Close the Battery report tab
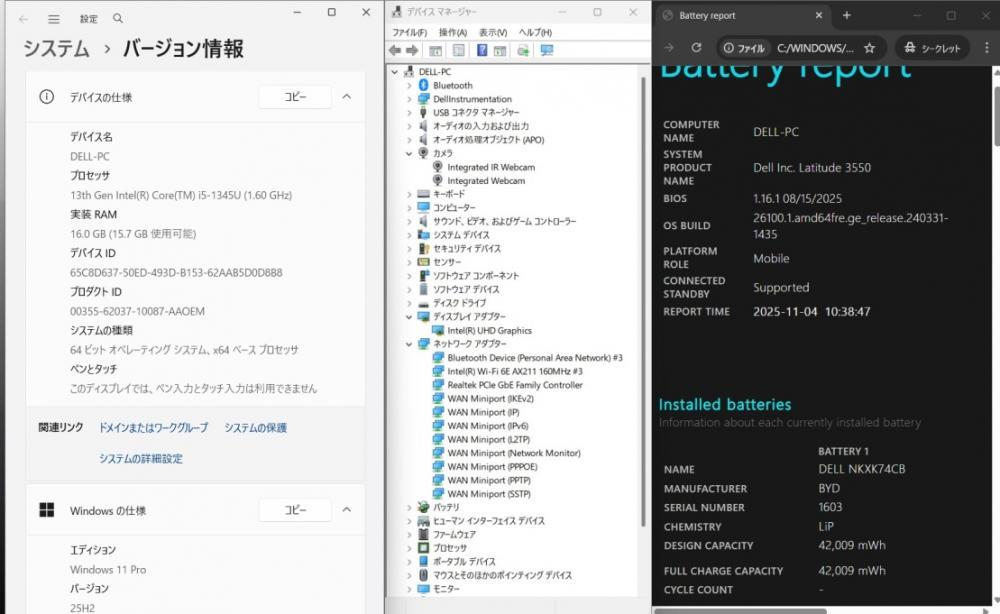 pyautogui.click(x=819, y=15)
